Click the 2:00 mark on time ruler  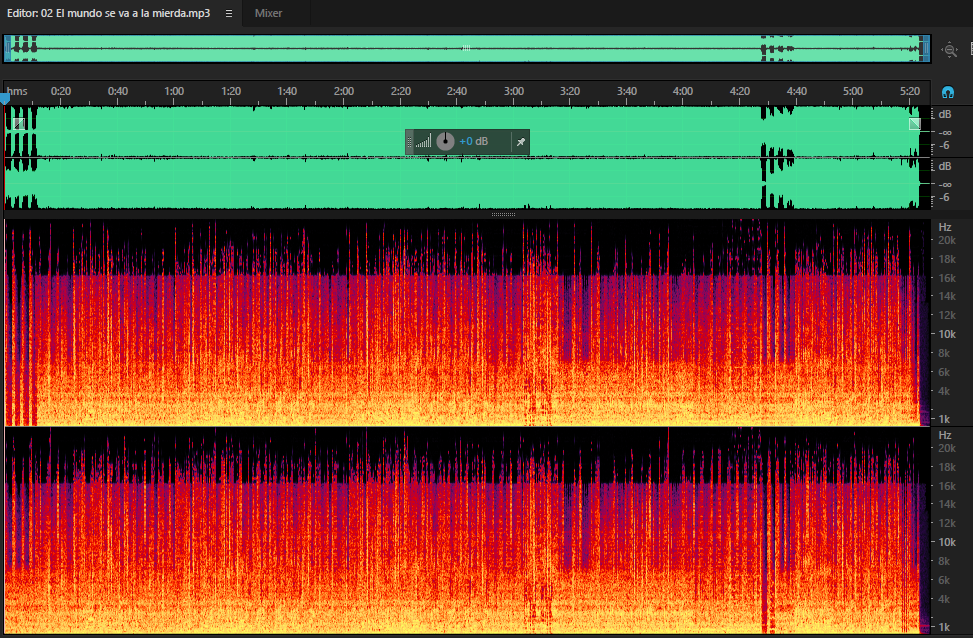coord(344,91)
